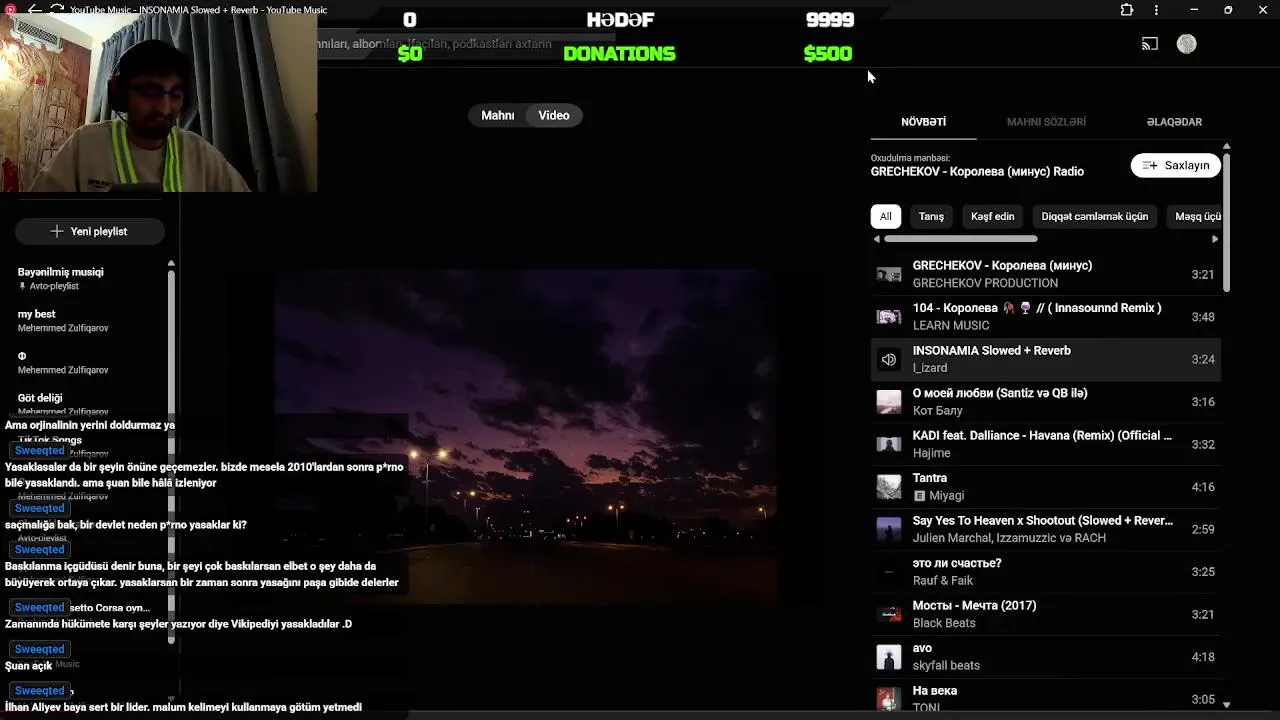Screen dimensions: 1280x720
Task: Play Мосты - Мечта (2017) thumbnail
Action: pyautogui.click(x=889, y=614)
